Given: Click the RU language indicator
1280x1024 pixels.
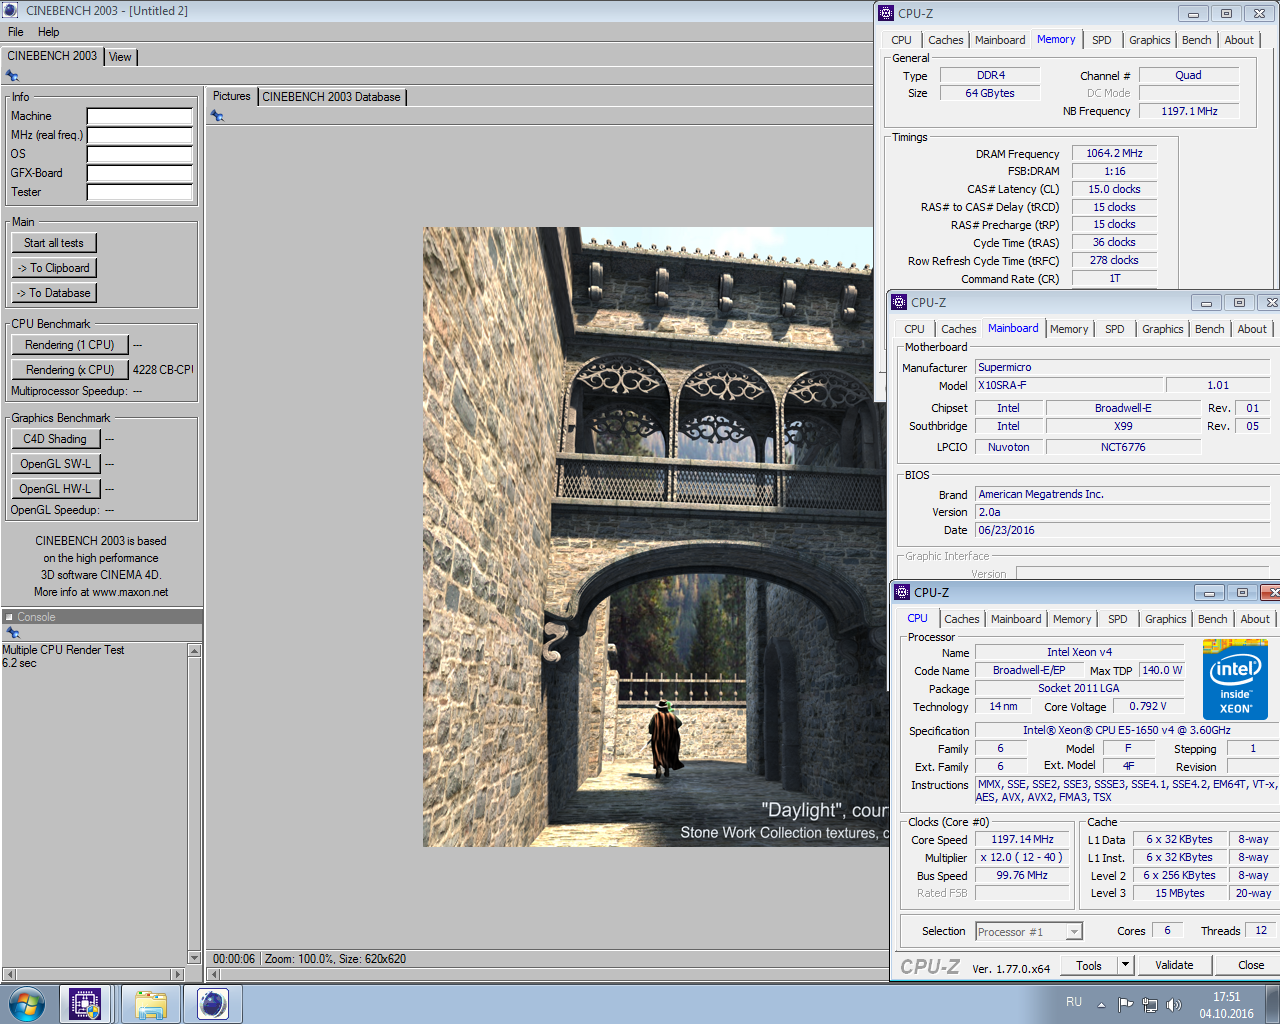Looking at the screenshot, I should [1074, 1002].
